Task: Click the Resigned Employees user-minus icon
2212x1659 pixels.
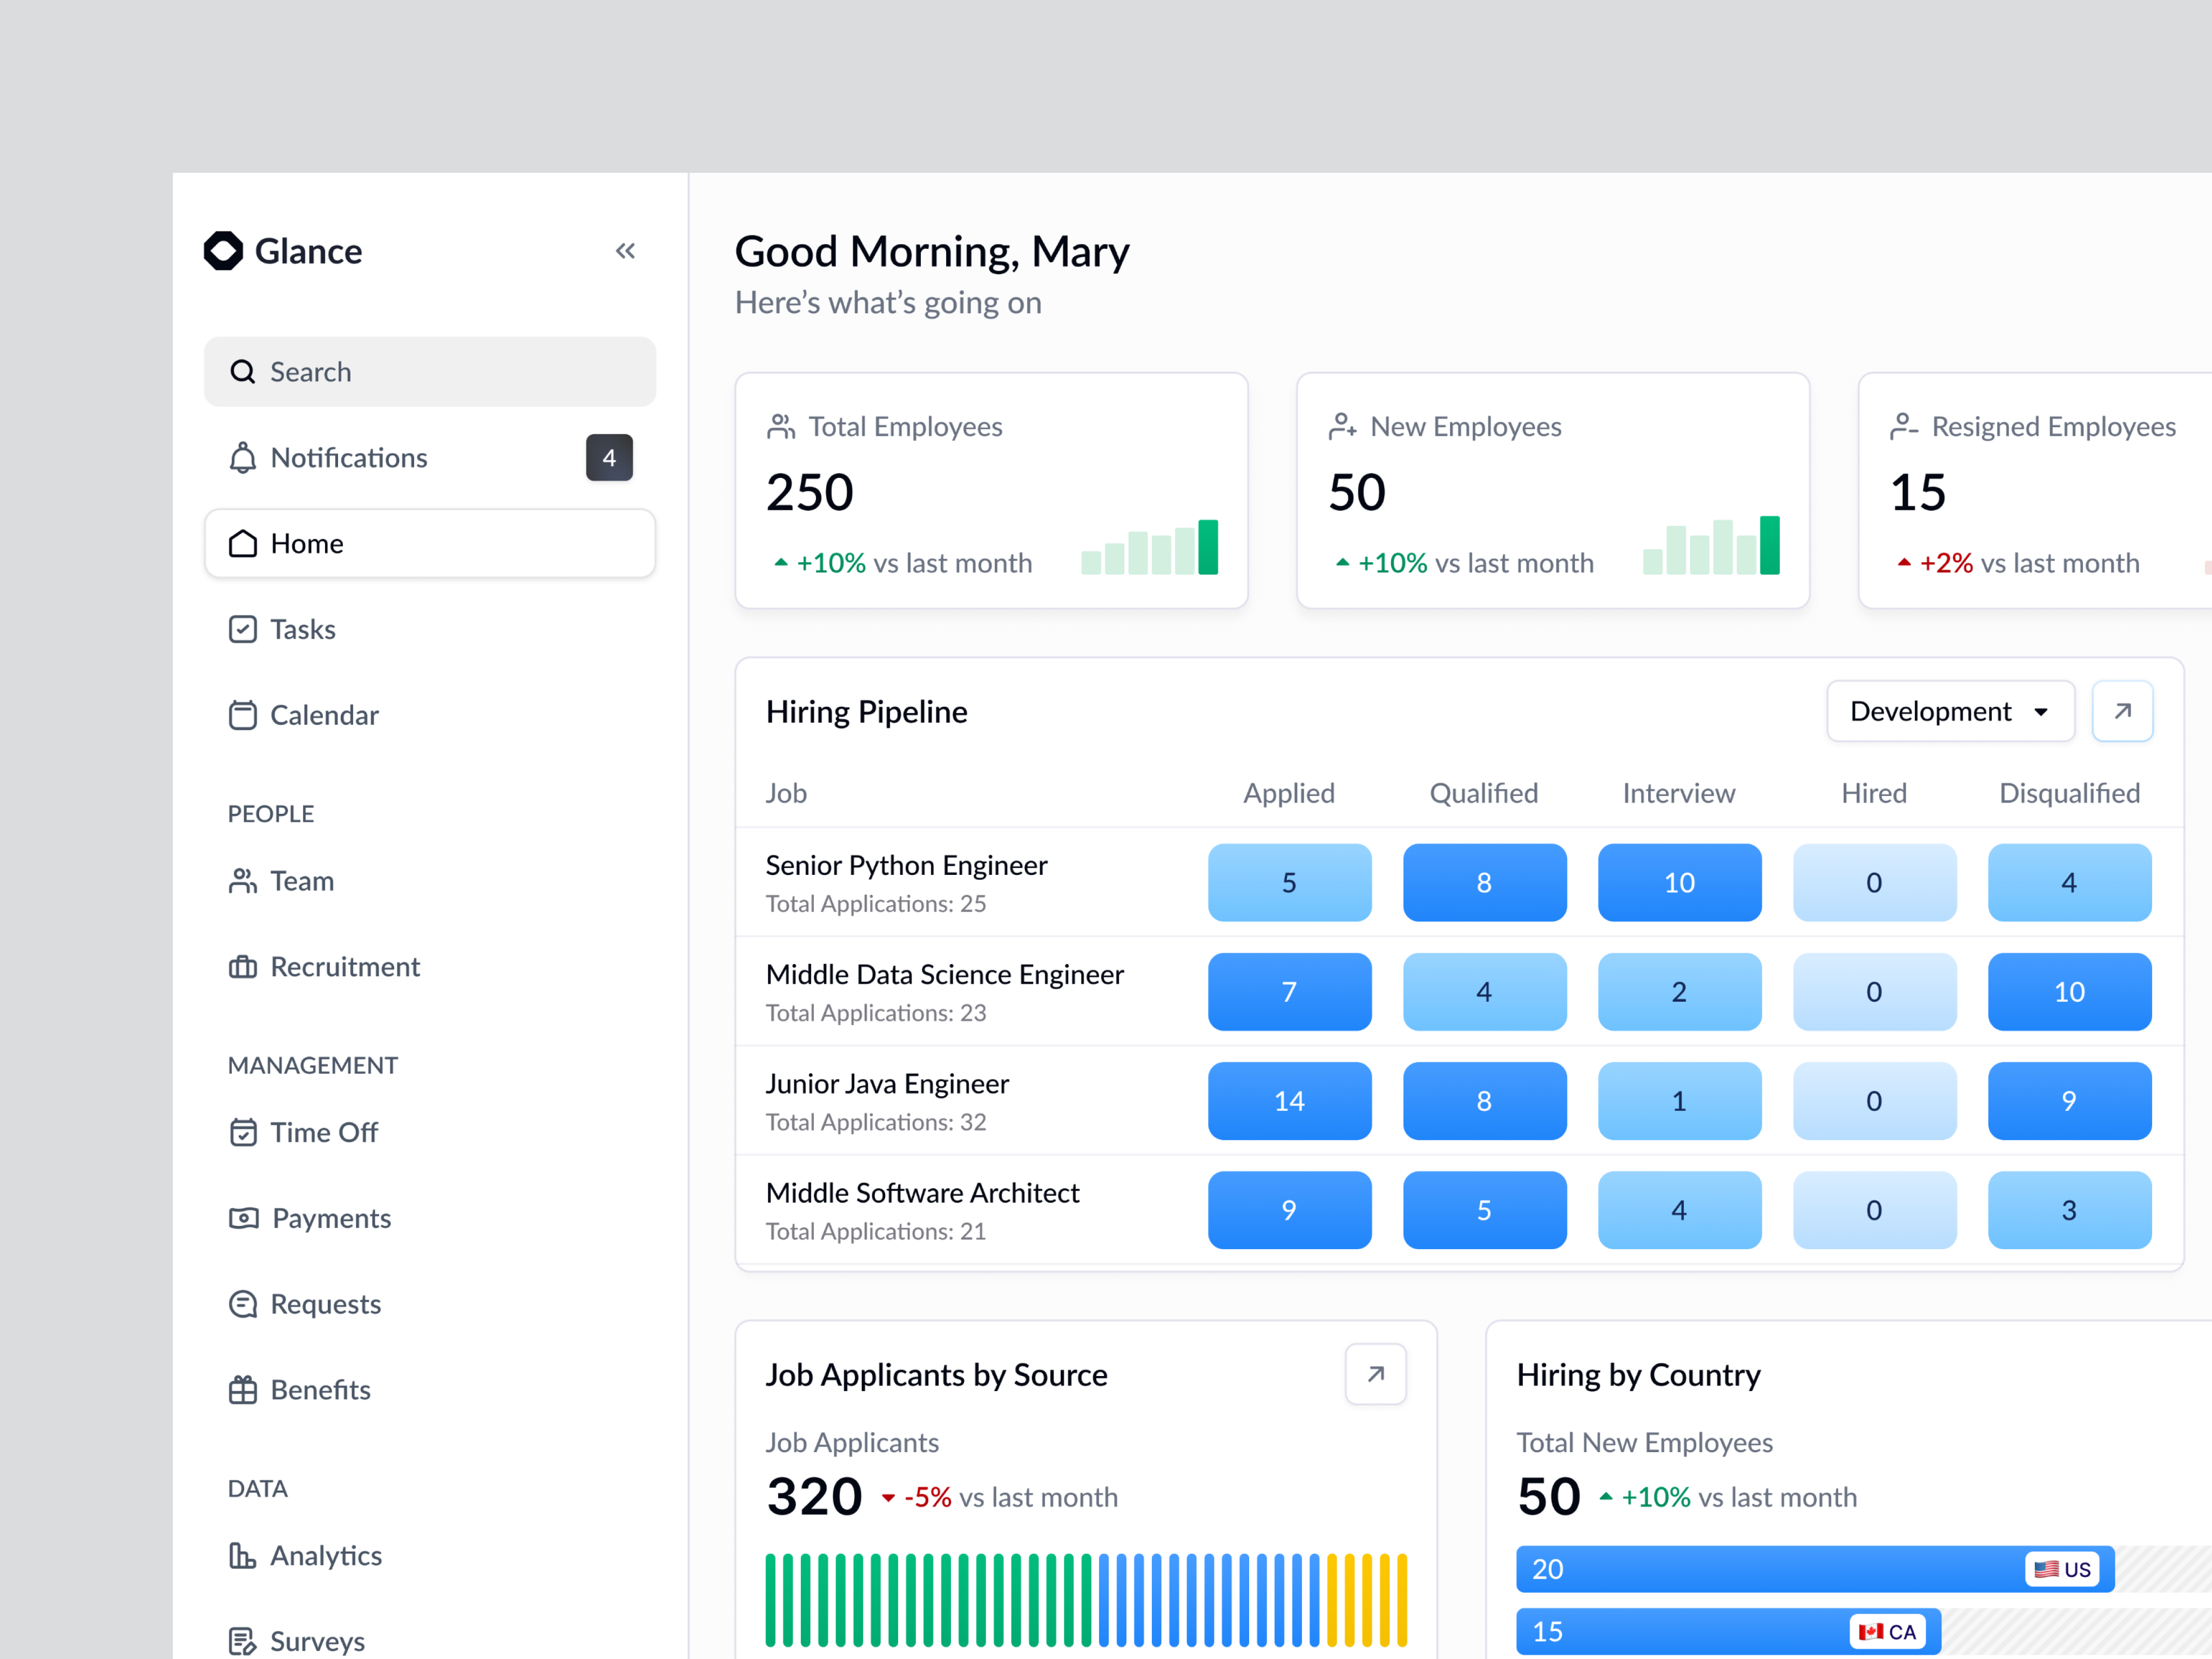Action: [x=1904, y=427]
